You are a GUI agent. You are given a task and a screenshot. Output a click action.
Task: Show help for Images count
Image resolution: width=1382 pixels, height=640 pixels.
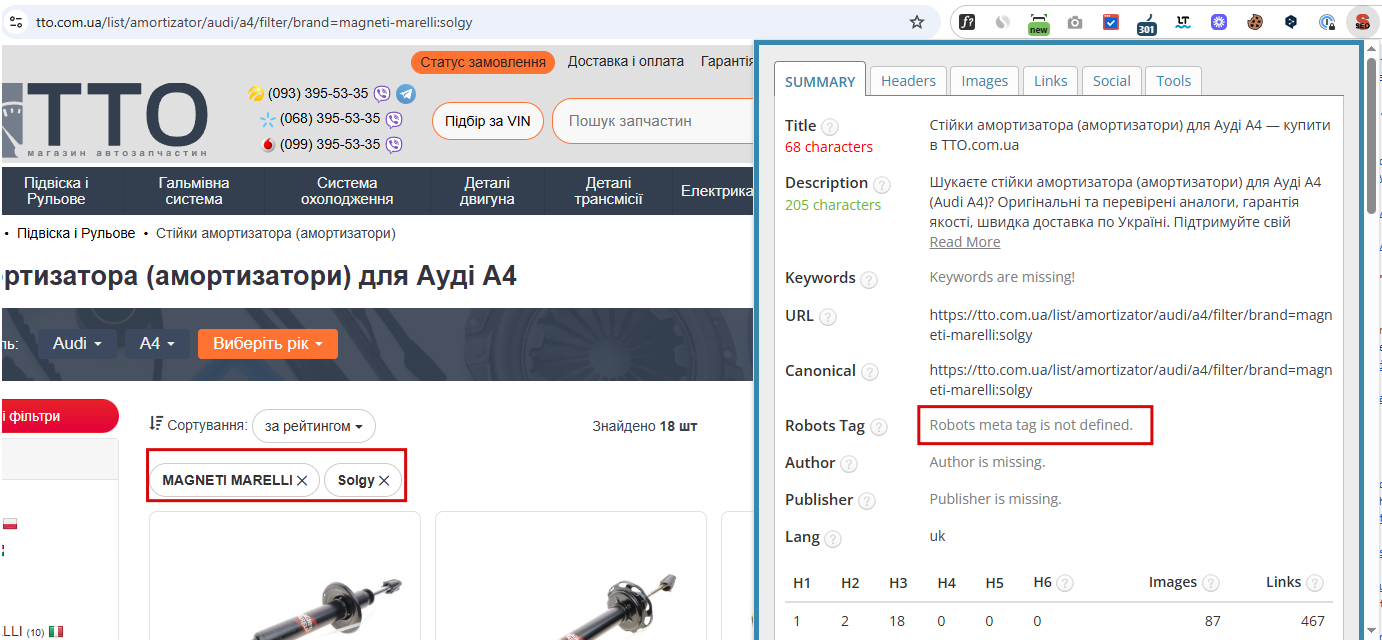point(1211,583)
